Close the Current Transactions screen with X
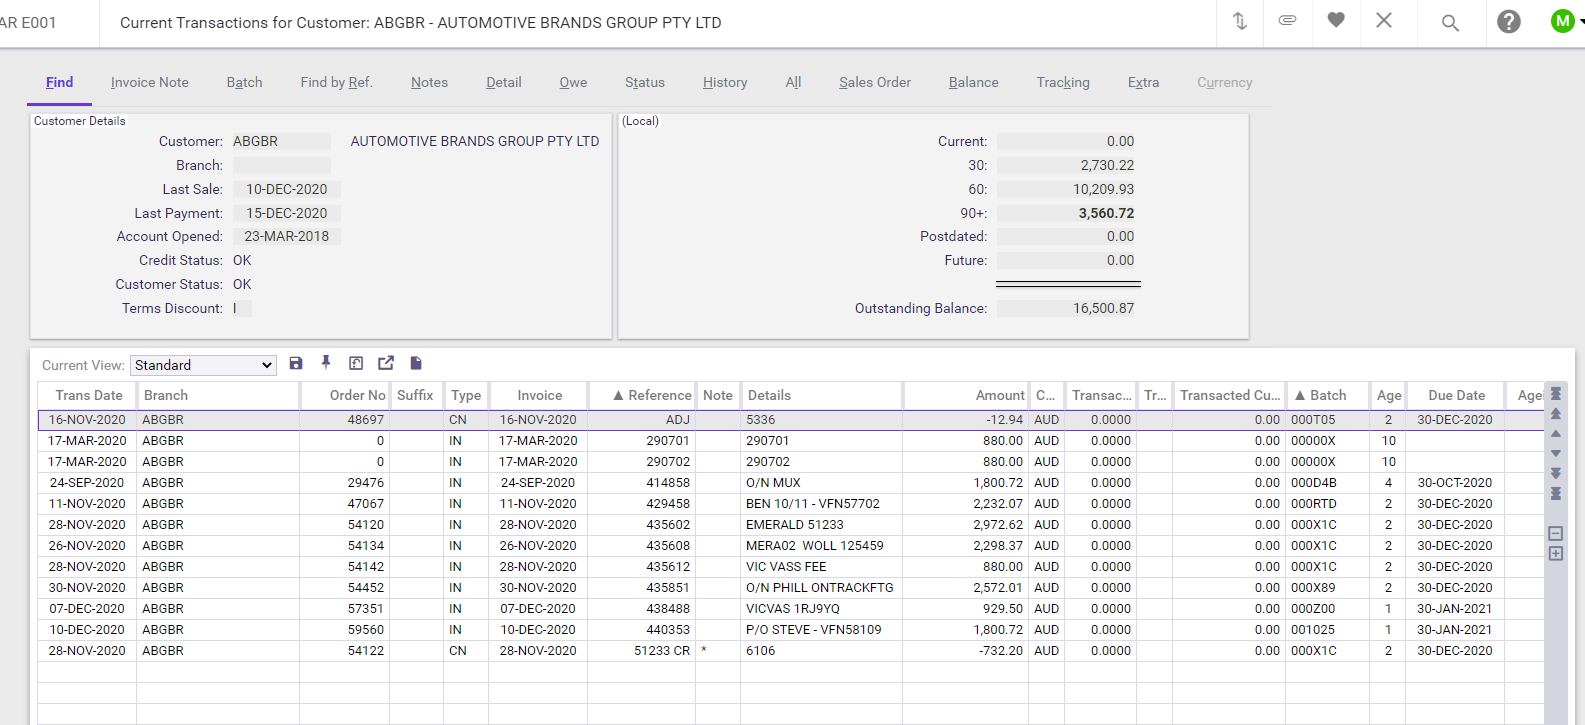 [1384, 20]
